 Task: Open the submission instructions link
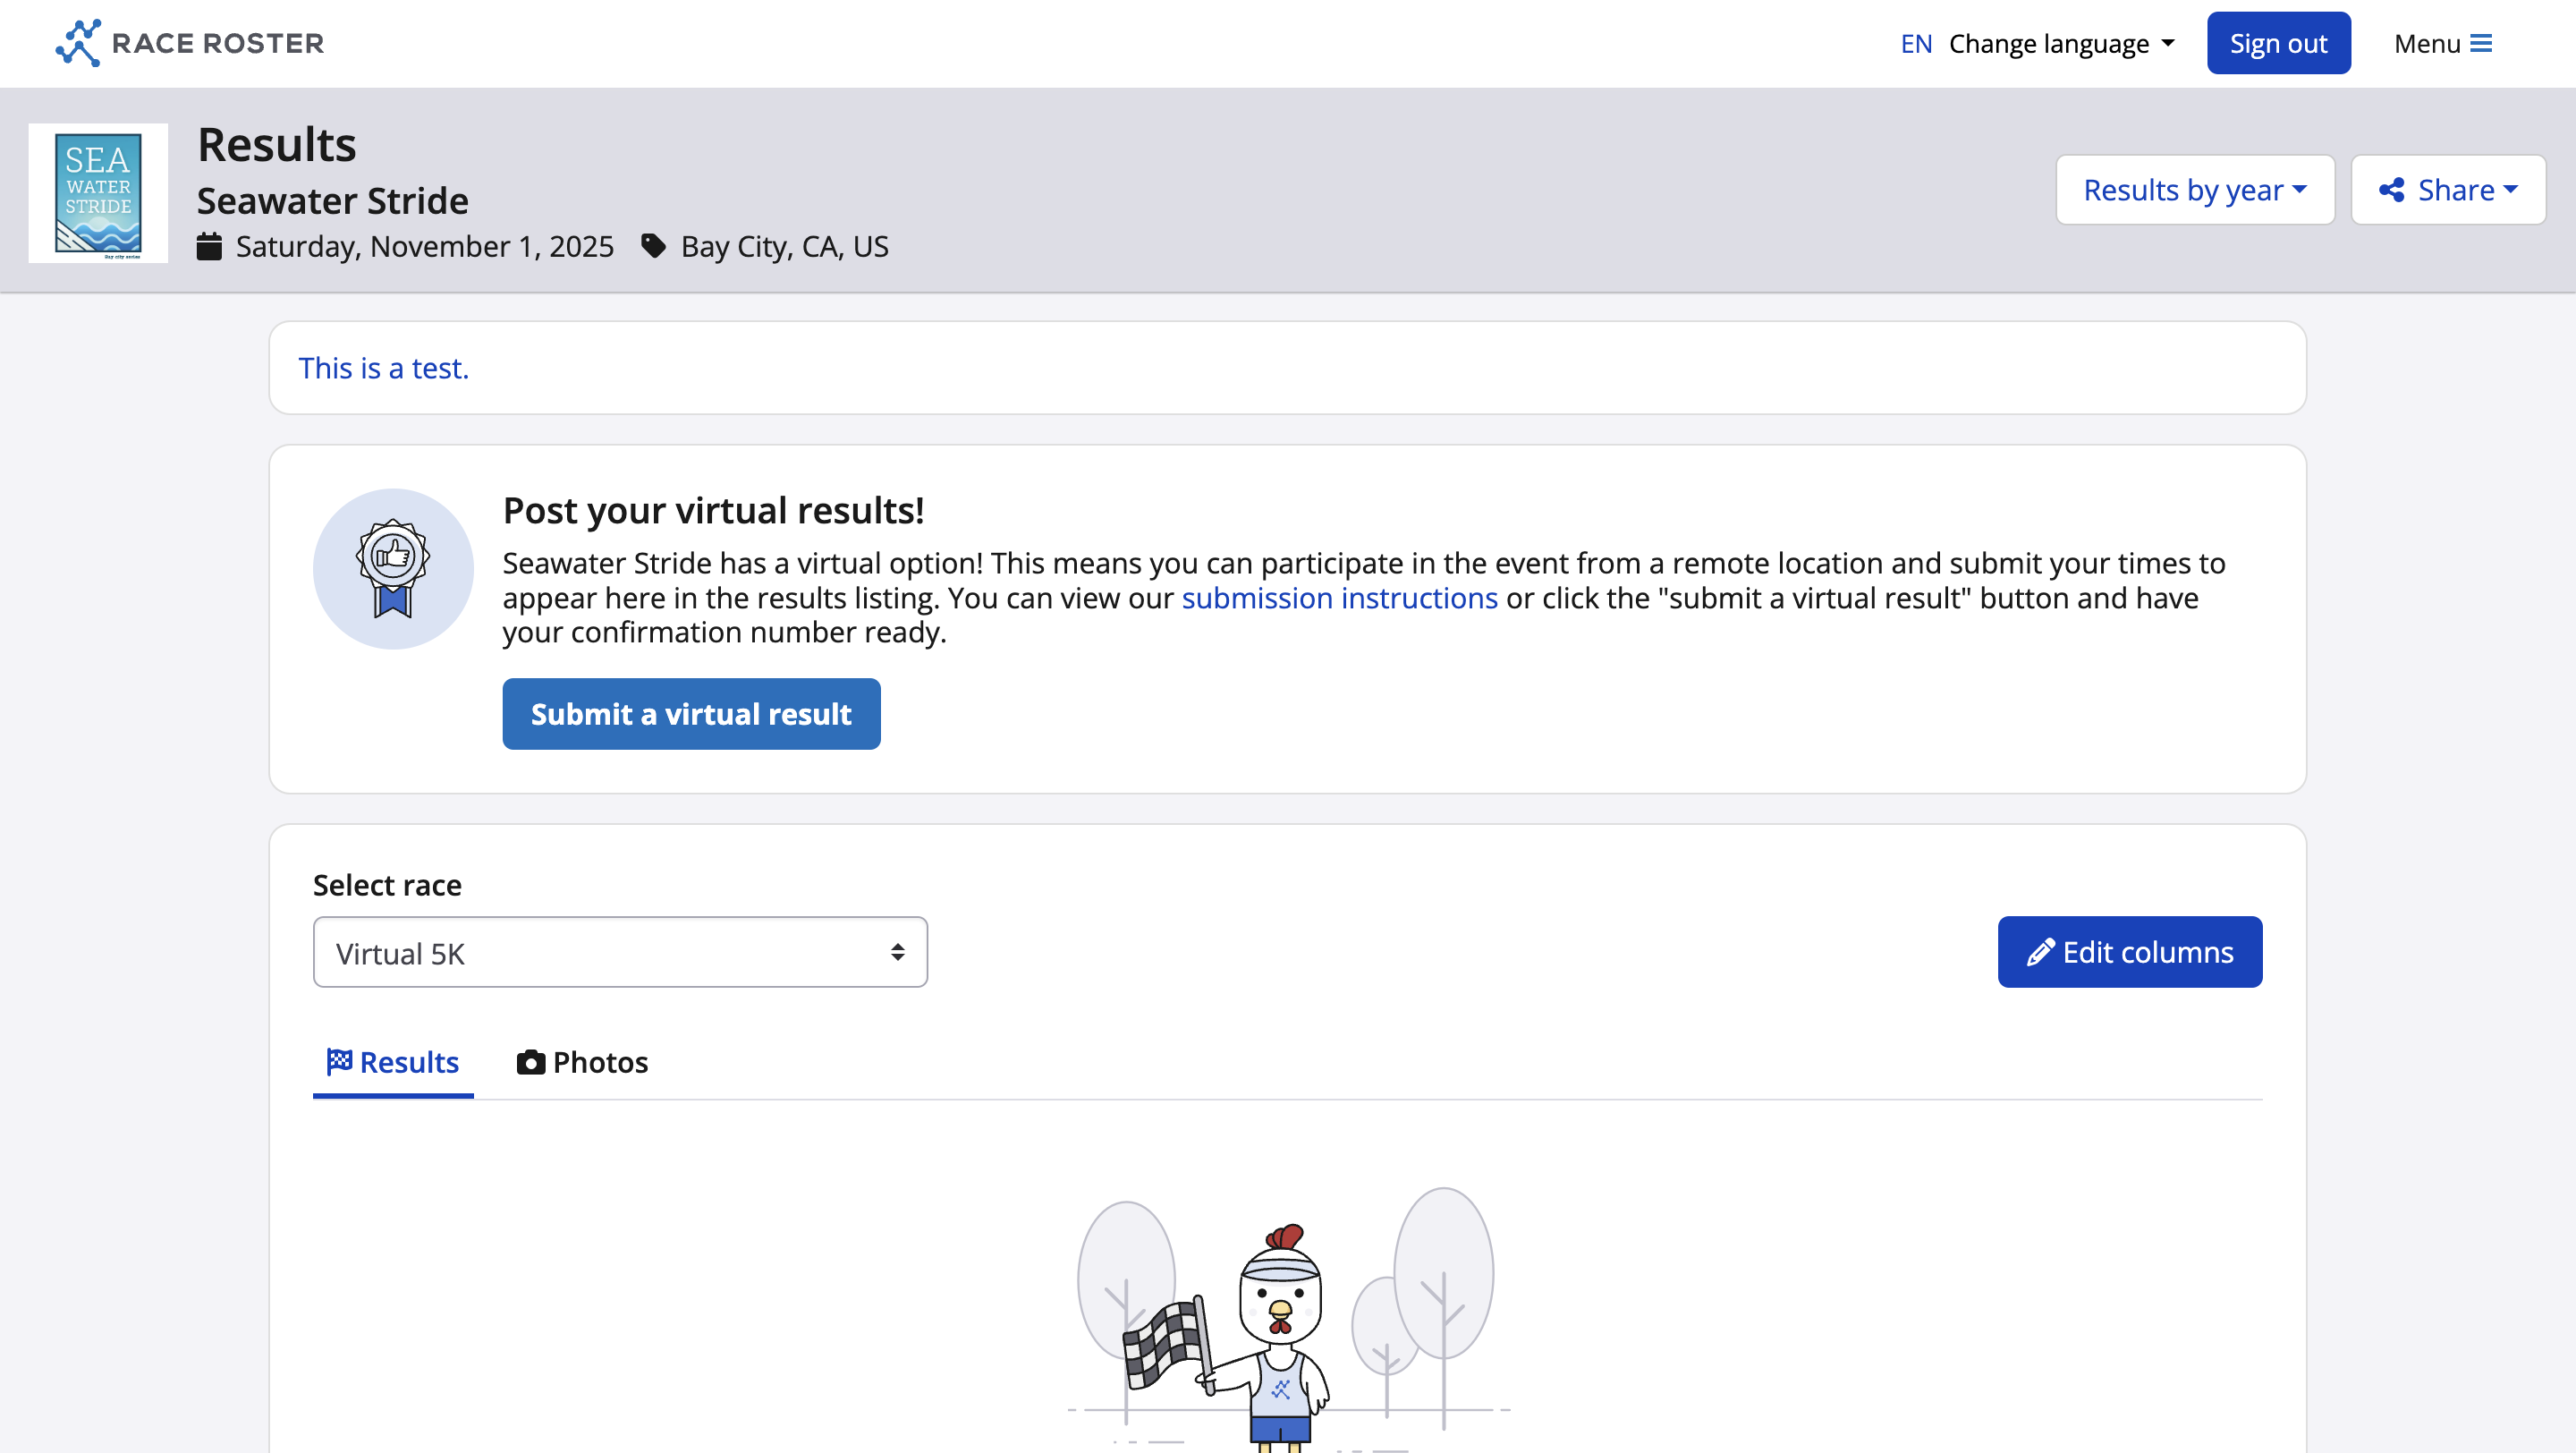1339,598
